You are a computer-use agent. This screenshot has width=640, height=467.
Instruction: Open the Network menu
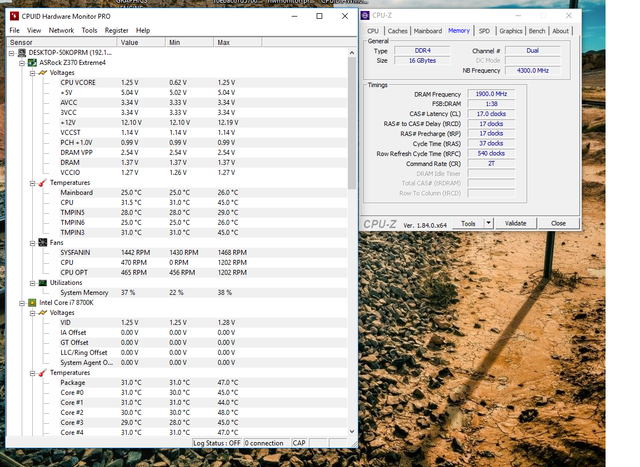click(61, 30)
